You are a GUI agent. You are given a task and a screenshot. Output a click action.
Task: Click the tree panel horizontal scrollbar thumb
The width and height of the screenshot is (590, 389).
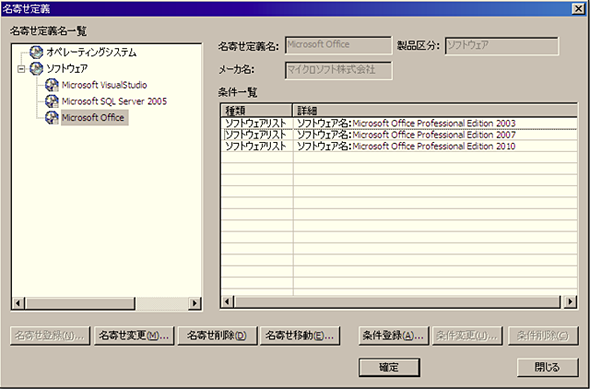coord(80,303)
